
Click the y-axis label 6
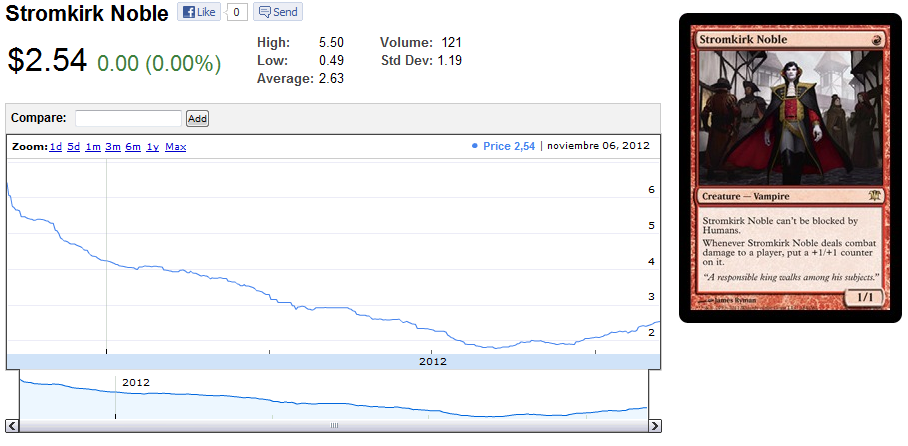click(651, 190)
